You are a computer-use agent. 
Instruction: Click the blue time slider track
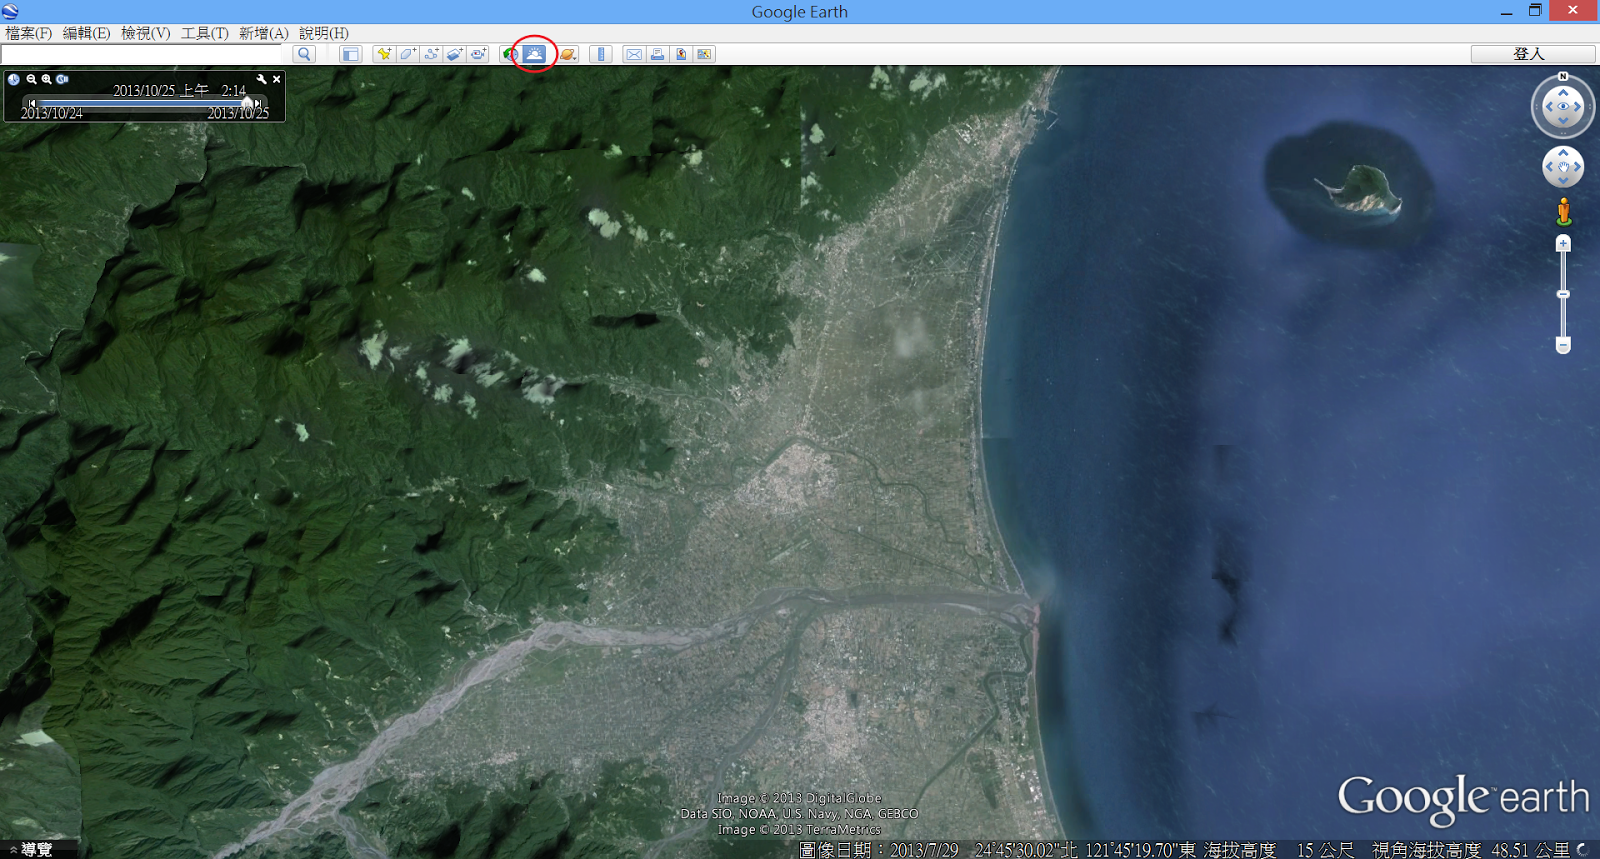click(140, 103)
